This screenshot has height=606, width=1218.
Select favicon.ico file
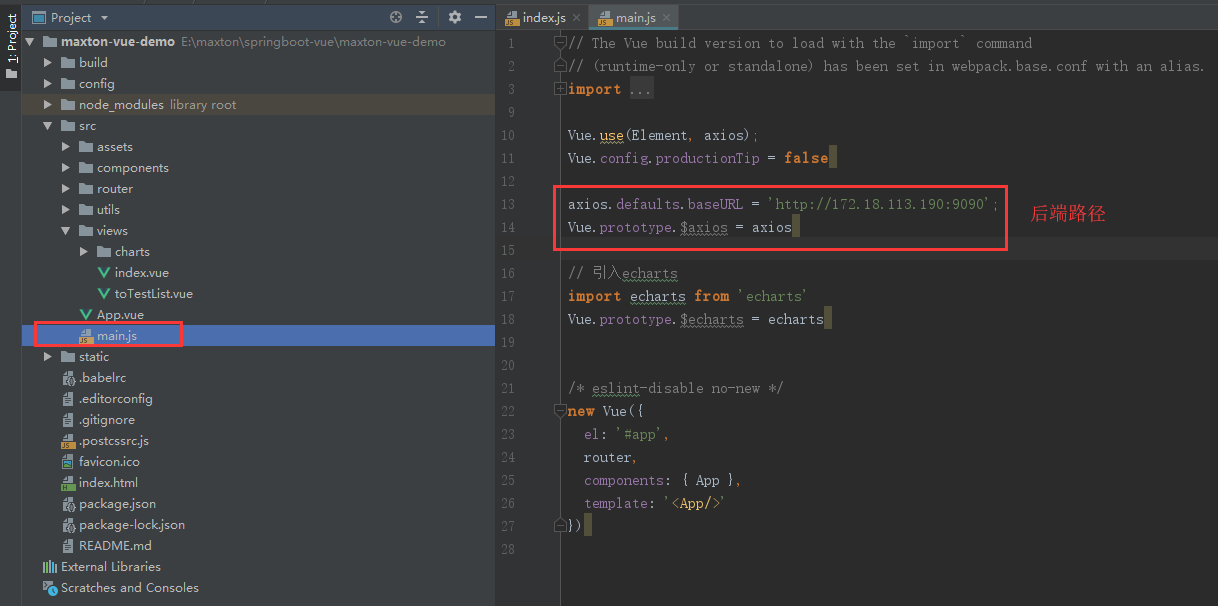point(109,462)
